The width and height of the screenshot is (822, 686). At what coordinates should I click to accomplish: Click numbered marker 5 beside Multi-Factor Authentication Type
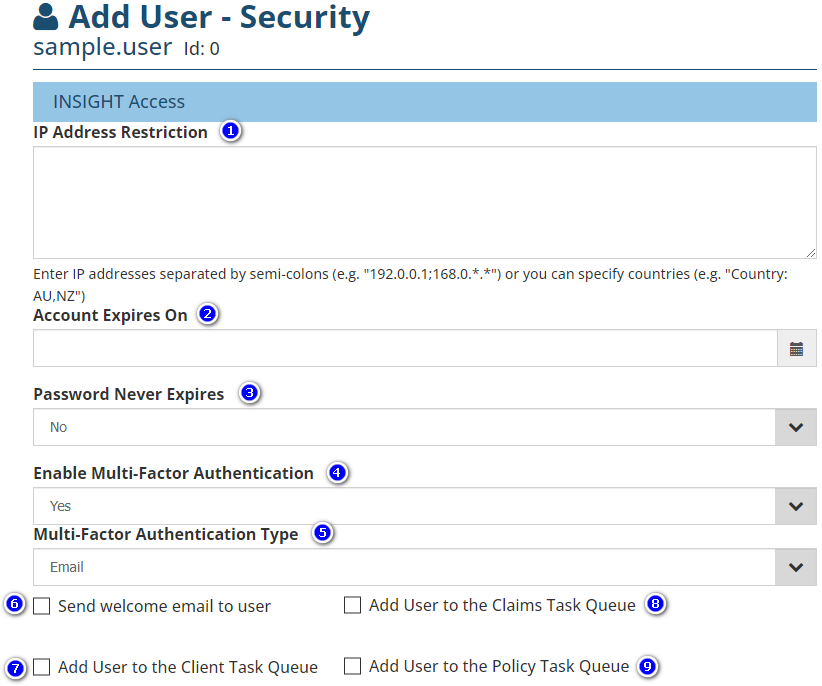point(322,533)
